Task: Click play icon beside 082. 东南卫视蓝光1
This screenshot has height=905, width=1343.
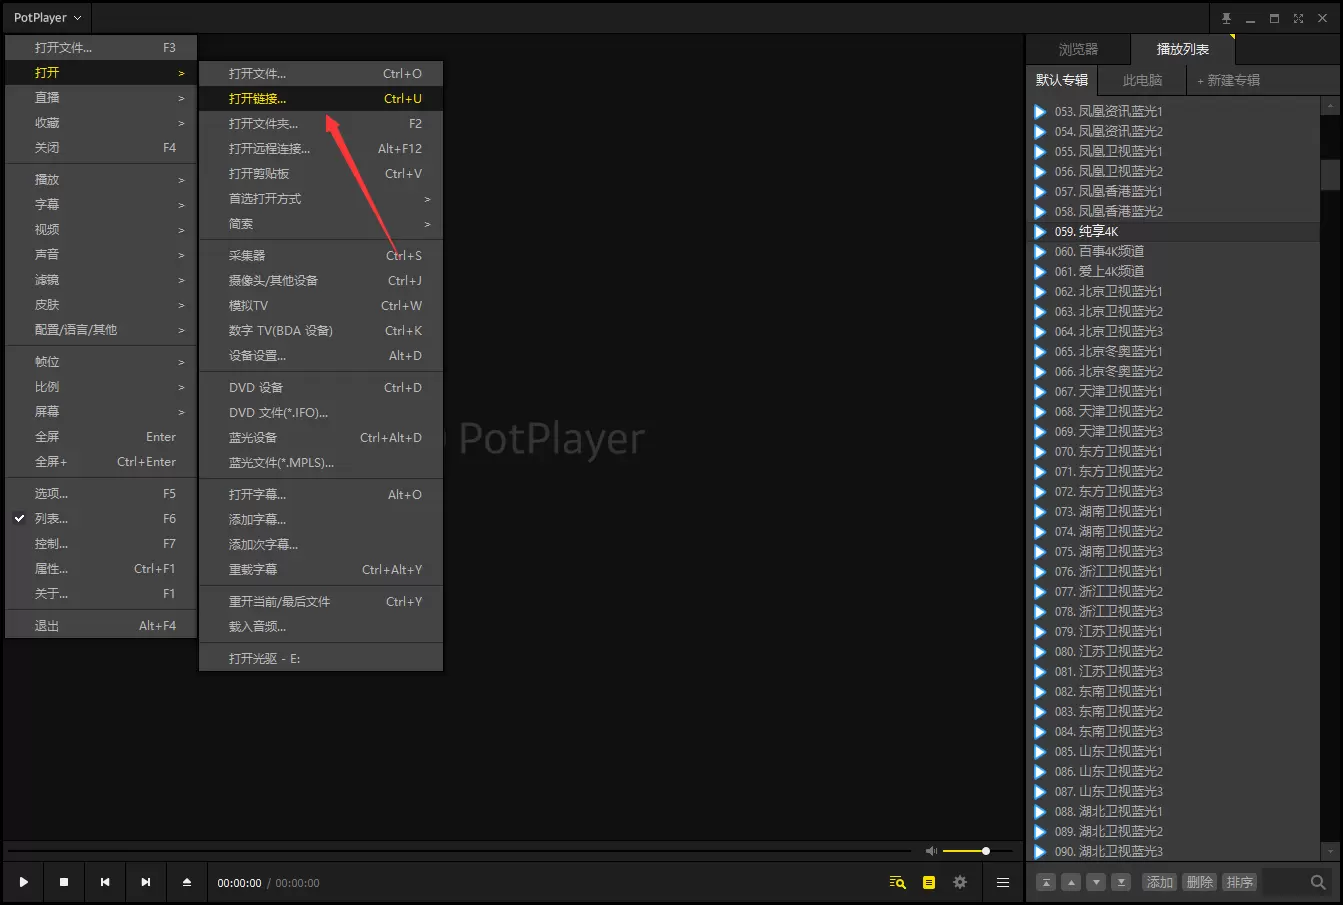Action: tap(1040, 692)
